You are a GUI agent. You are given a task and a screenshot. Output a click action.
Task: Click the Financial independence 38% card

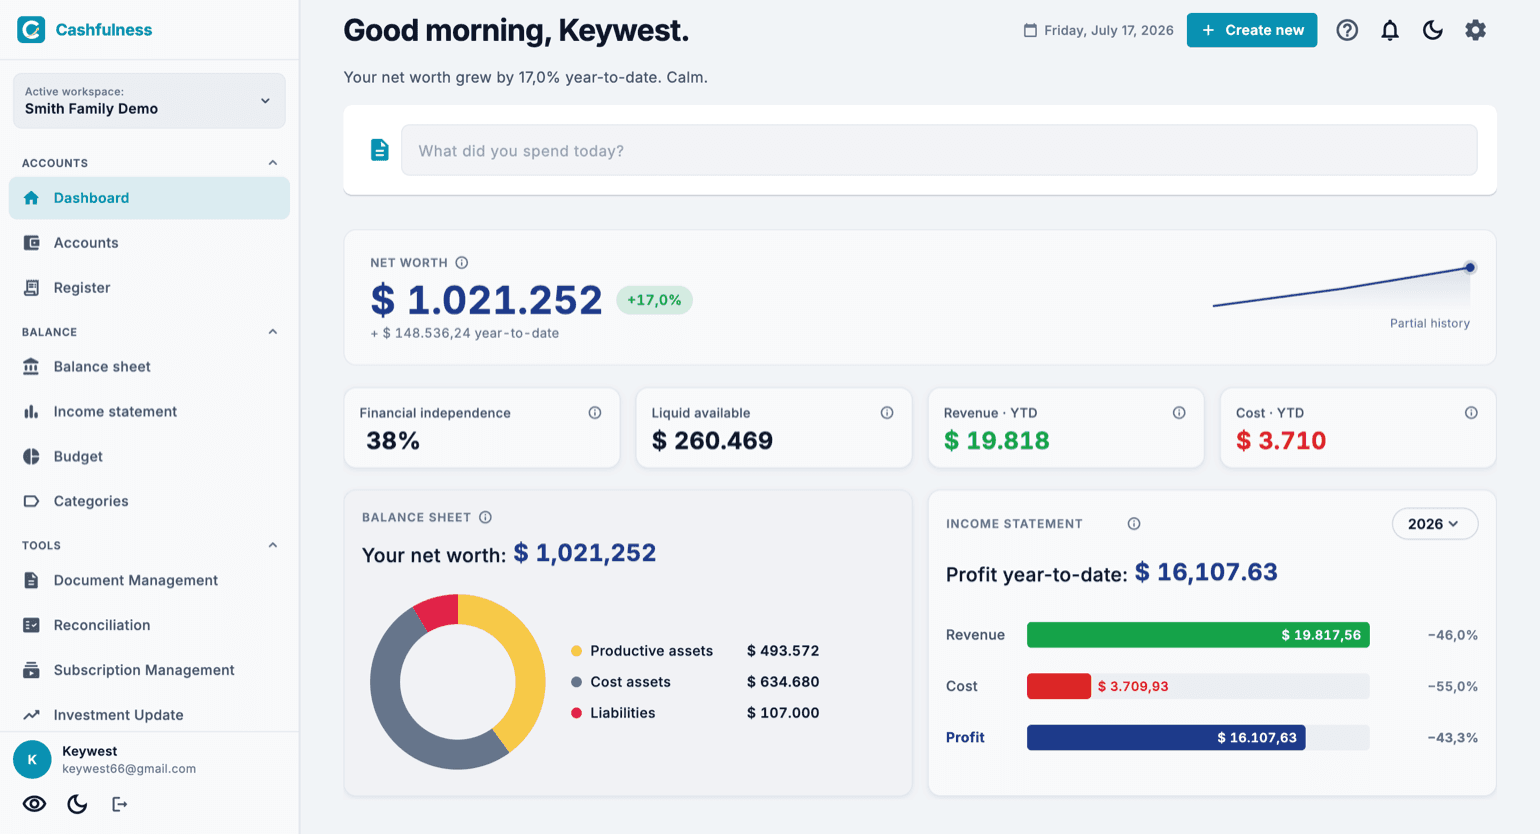point(482,428)
